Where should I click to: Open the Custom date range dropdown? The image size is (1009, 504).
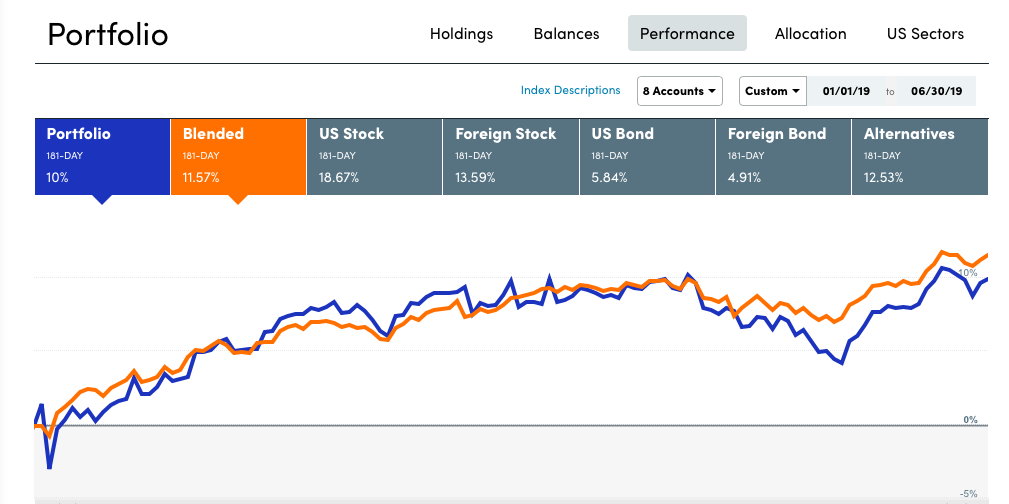(773, 91)
